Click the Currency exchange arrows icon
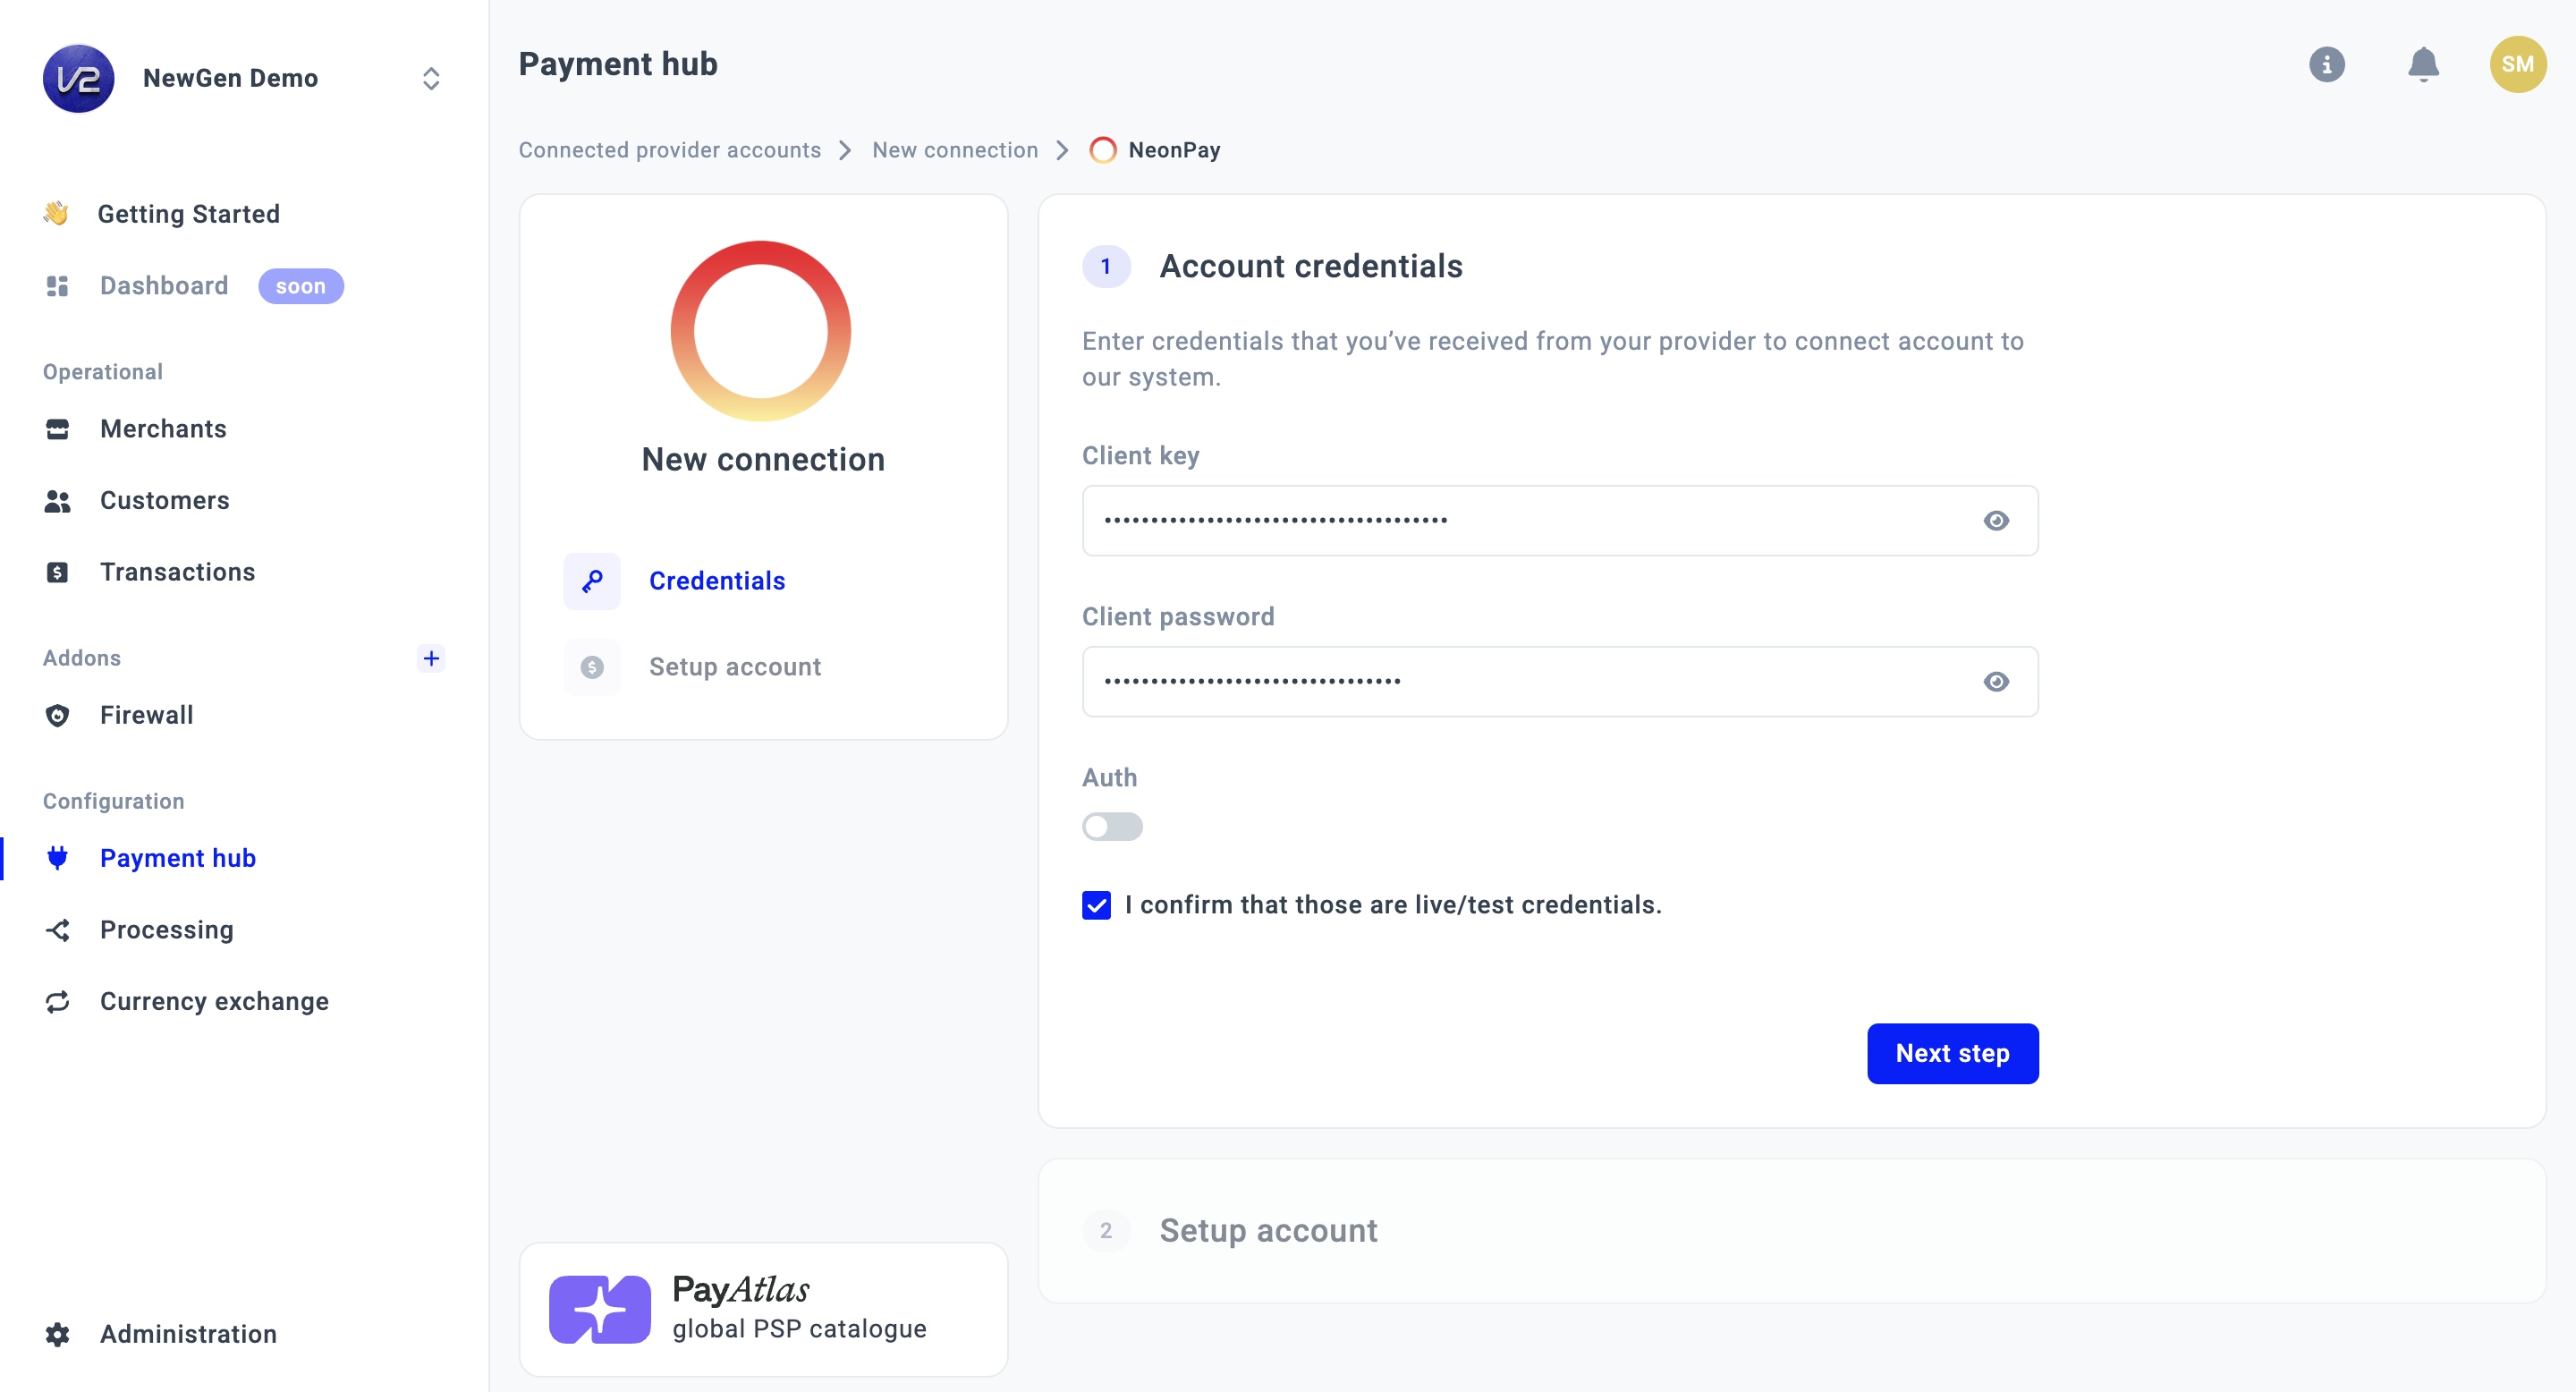2576x1392 pixels. (58, 1001)
